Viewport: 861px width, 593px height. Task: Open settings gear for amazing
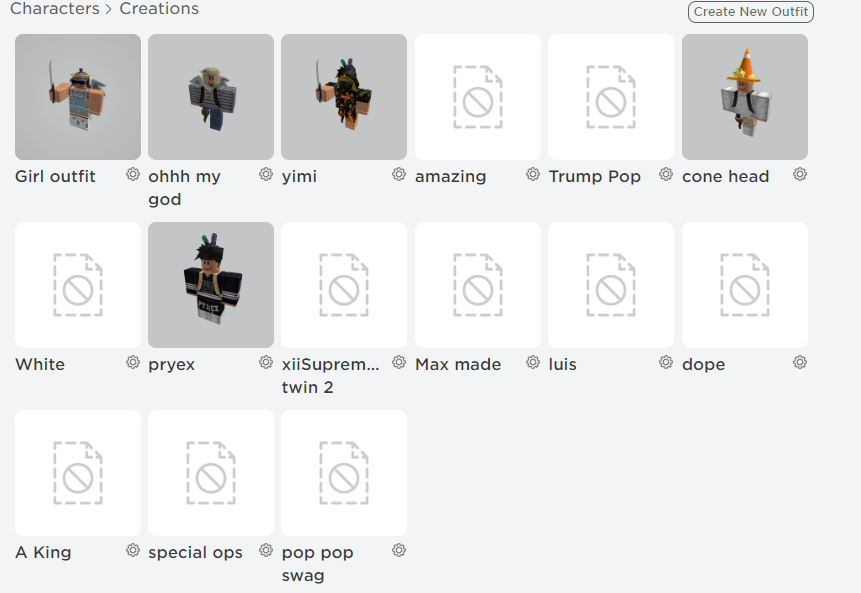coord(532,174)
